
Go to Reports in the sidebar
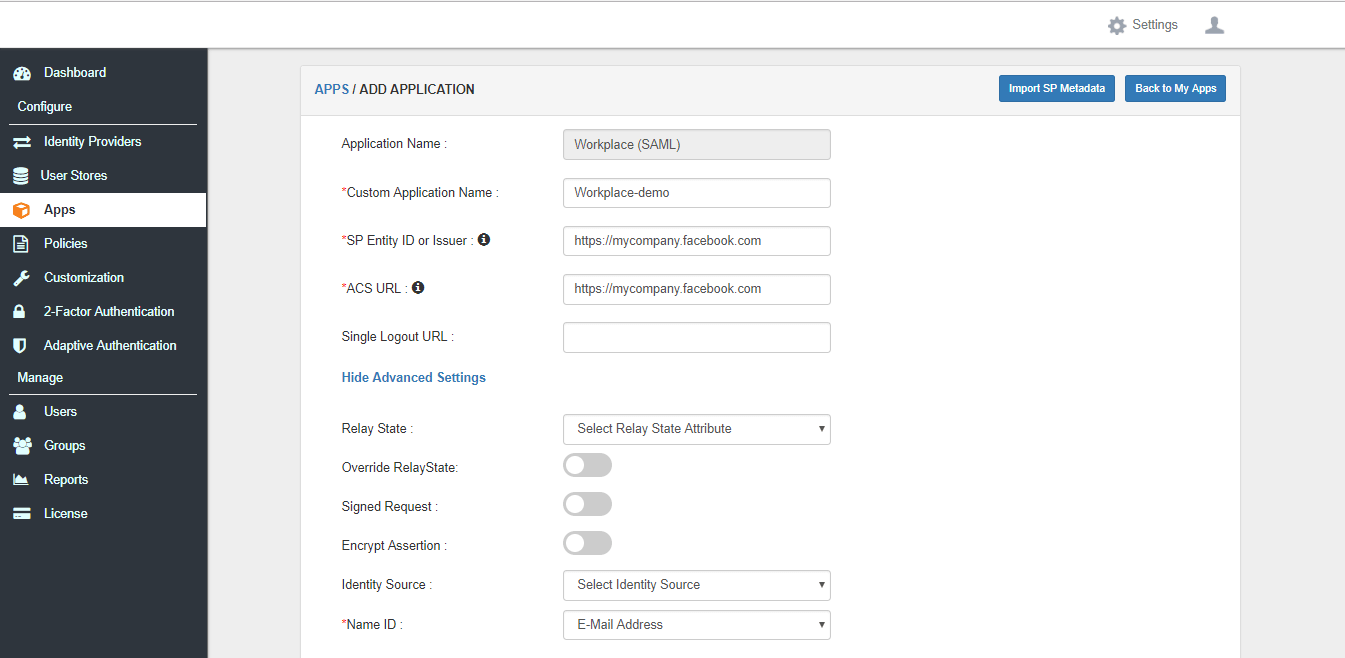click(x=66, y=480)
